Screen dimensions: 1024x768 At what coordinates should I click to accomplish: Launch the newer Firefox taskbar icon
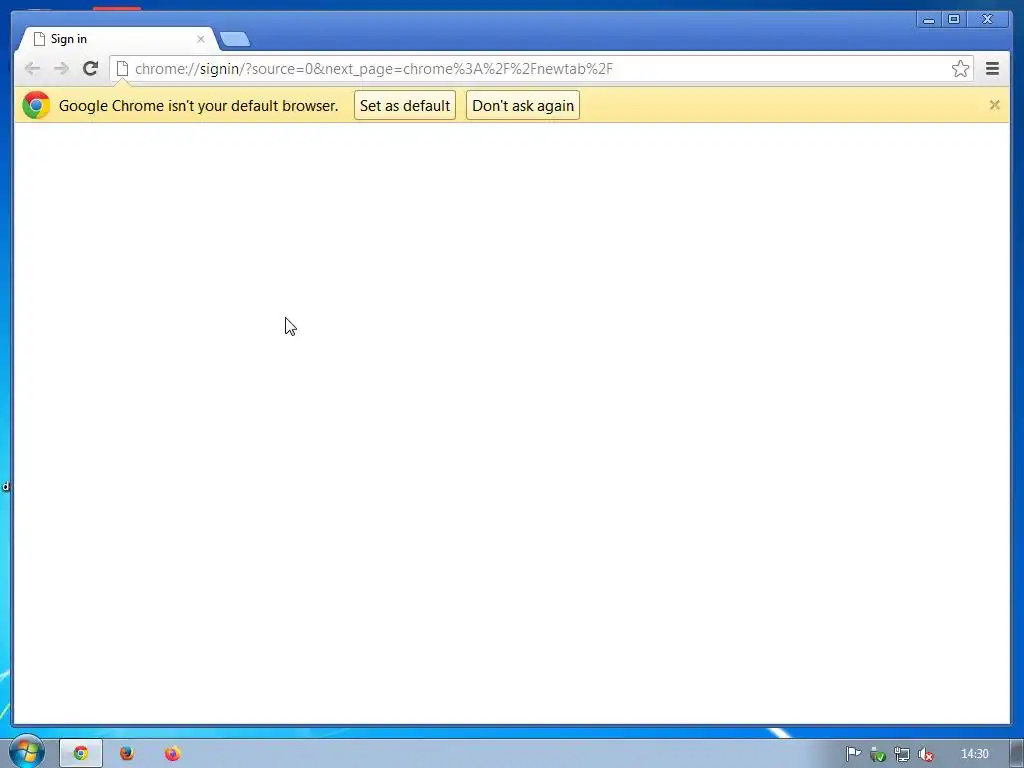[172, 754]
